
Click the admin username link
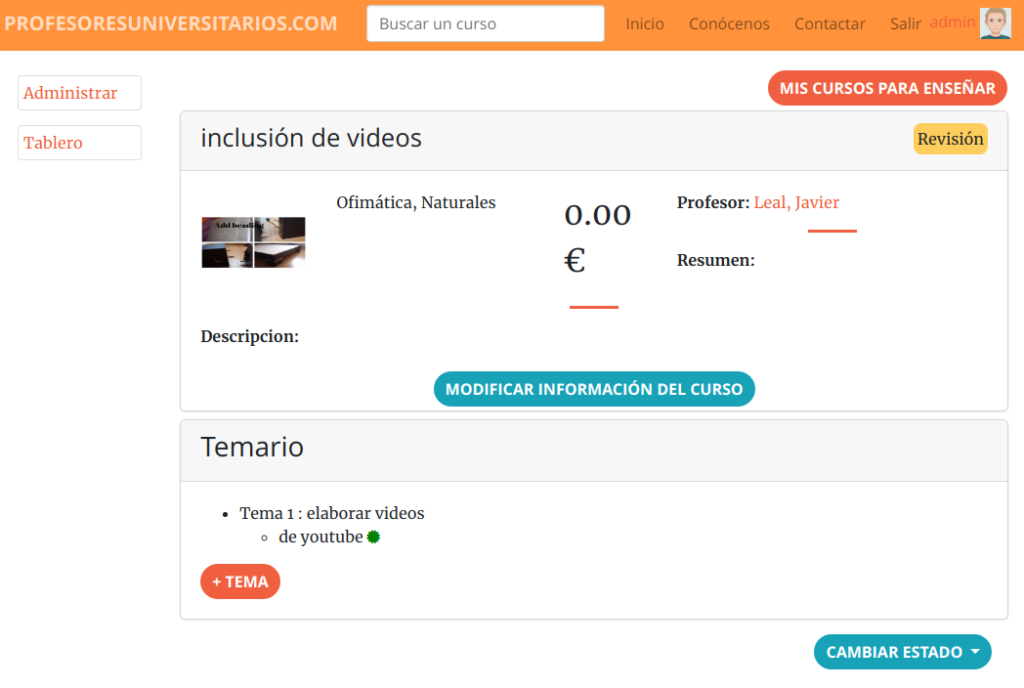click(952, 22)
